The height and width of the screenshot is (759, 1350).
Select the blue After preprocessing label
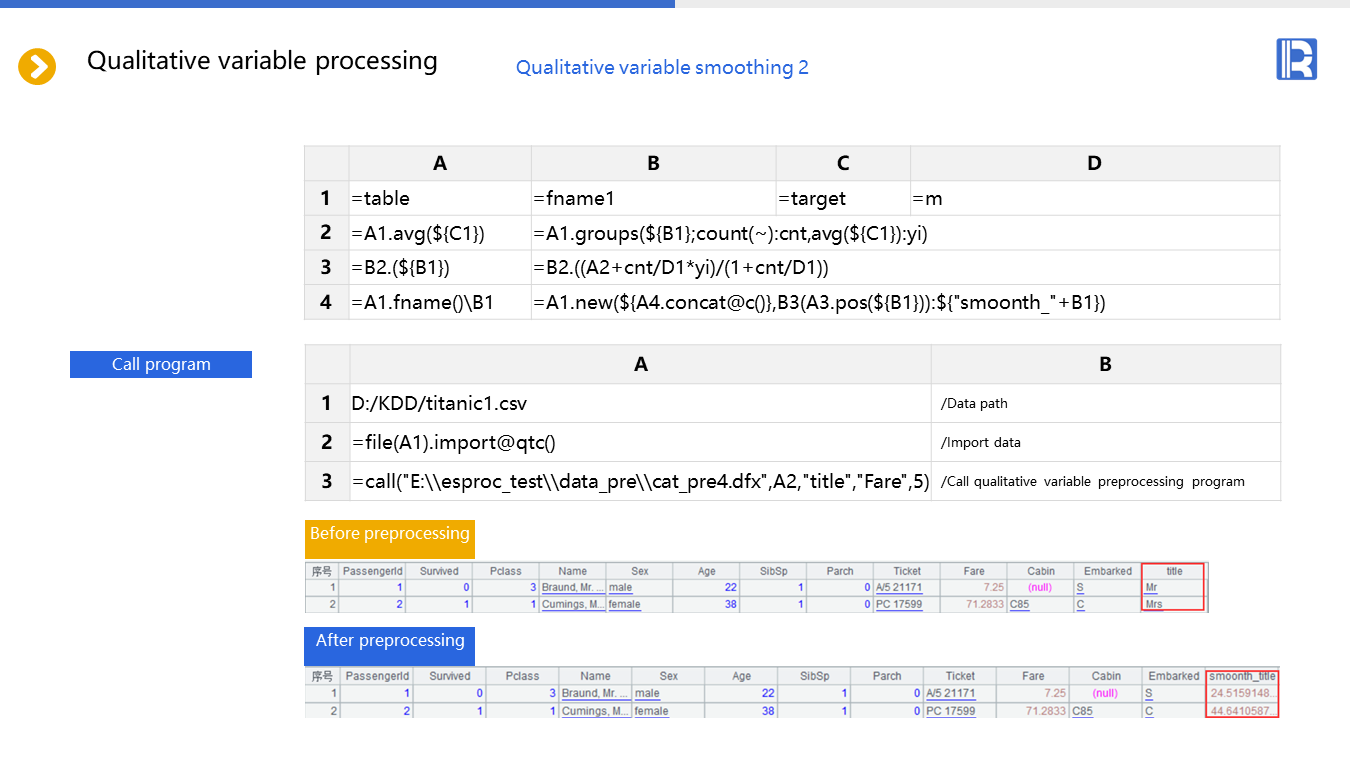click(389, 641)
